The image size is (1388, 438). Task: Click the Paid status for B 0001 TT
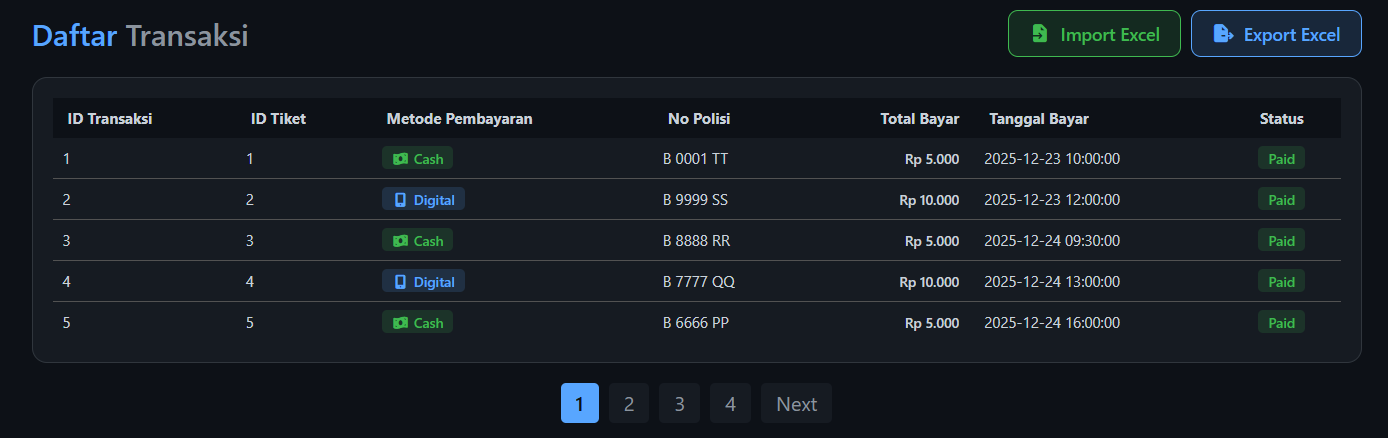(1281, 159)
